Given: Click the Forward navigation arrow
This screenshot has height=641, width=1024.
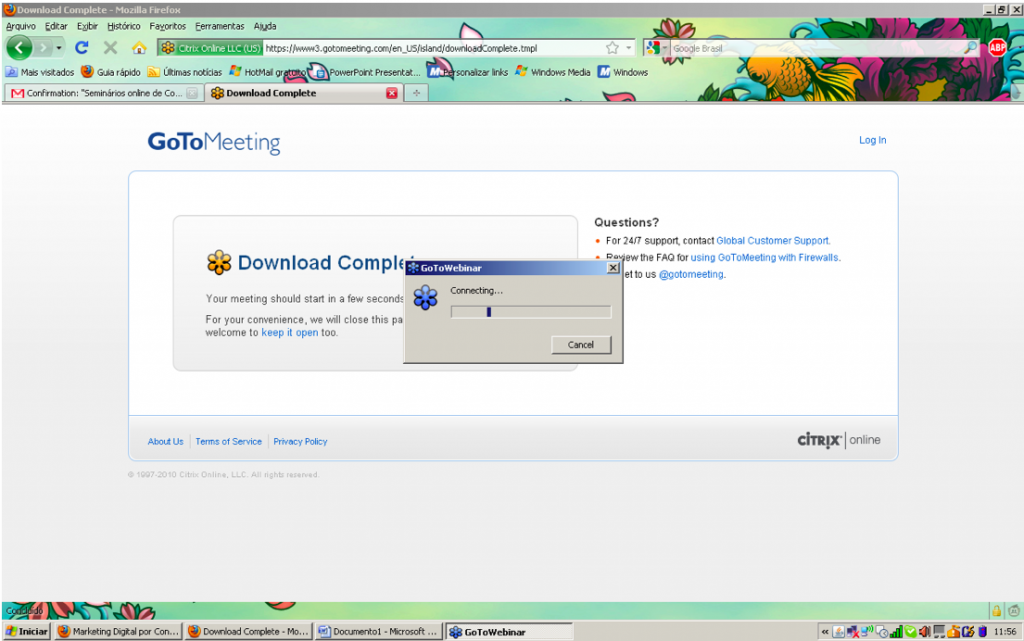Looking at the screenshot, I should tap(43, 48).
